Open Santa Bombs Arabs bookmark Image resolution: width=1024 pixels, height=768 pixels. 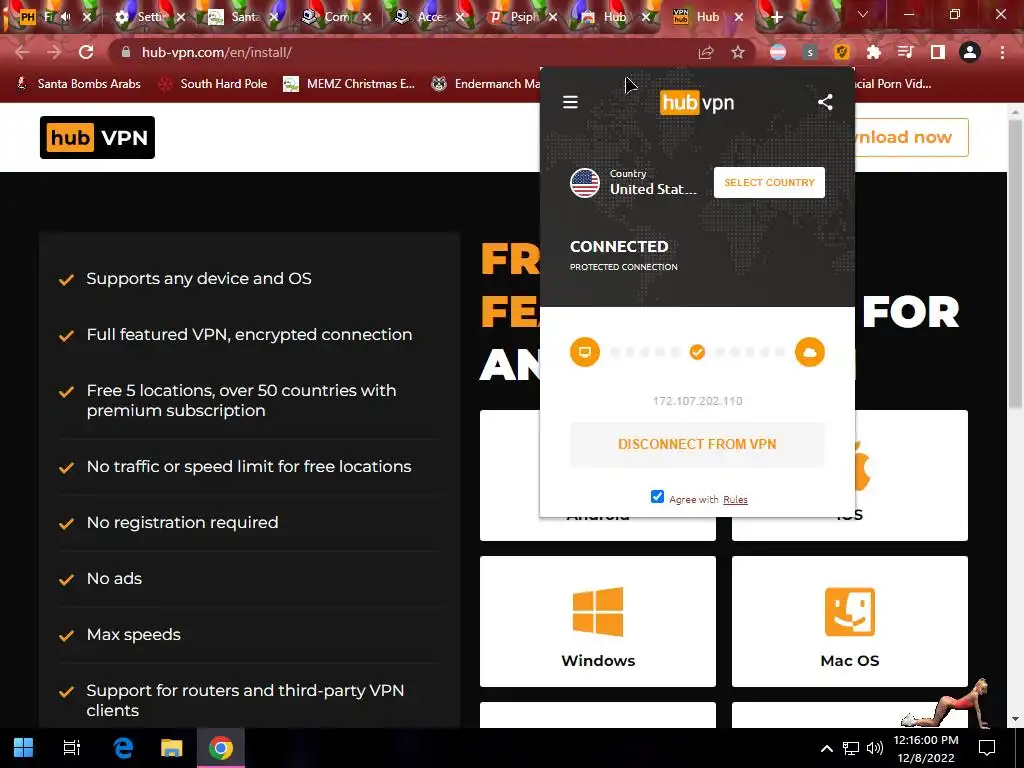tap(78, 84)
